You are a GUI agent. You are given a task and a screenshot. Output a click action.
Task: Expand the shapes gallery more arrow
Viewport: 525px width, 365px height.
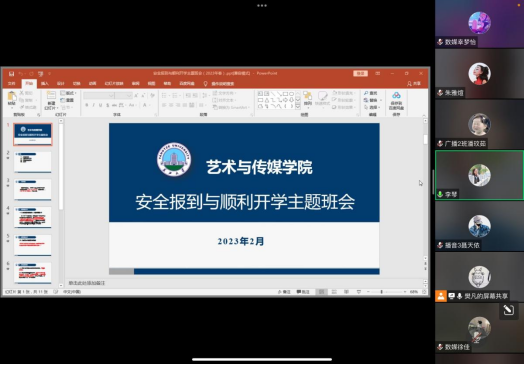298,106
